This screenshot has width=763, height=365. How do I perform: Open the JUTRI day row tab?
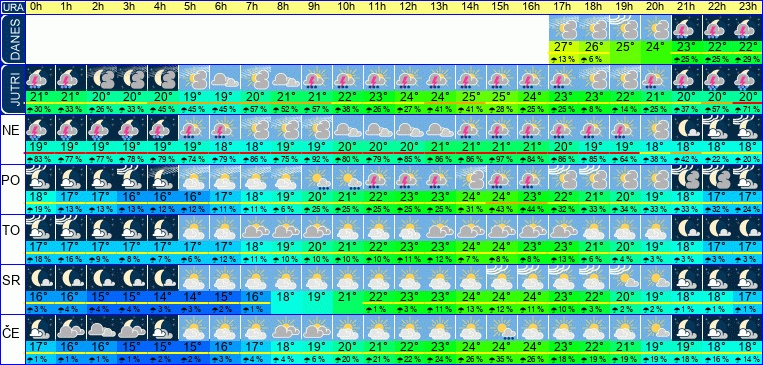(x=13, y=90)
